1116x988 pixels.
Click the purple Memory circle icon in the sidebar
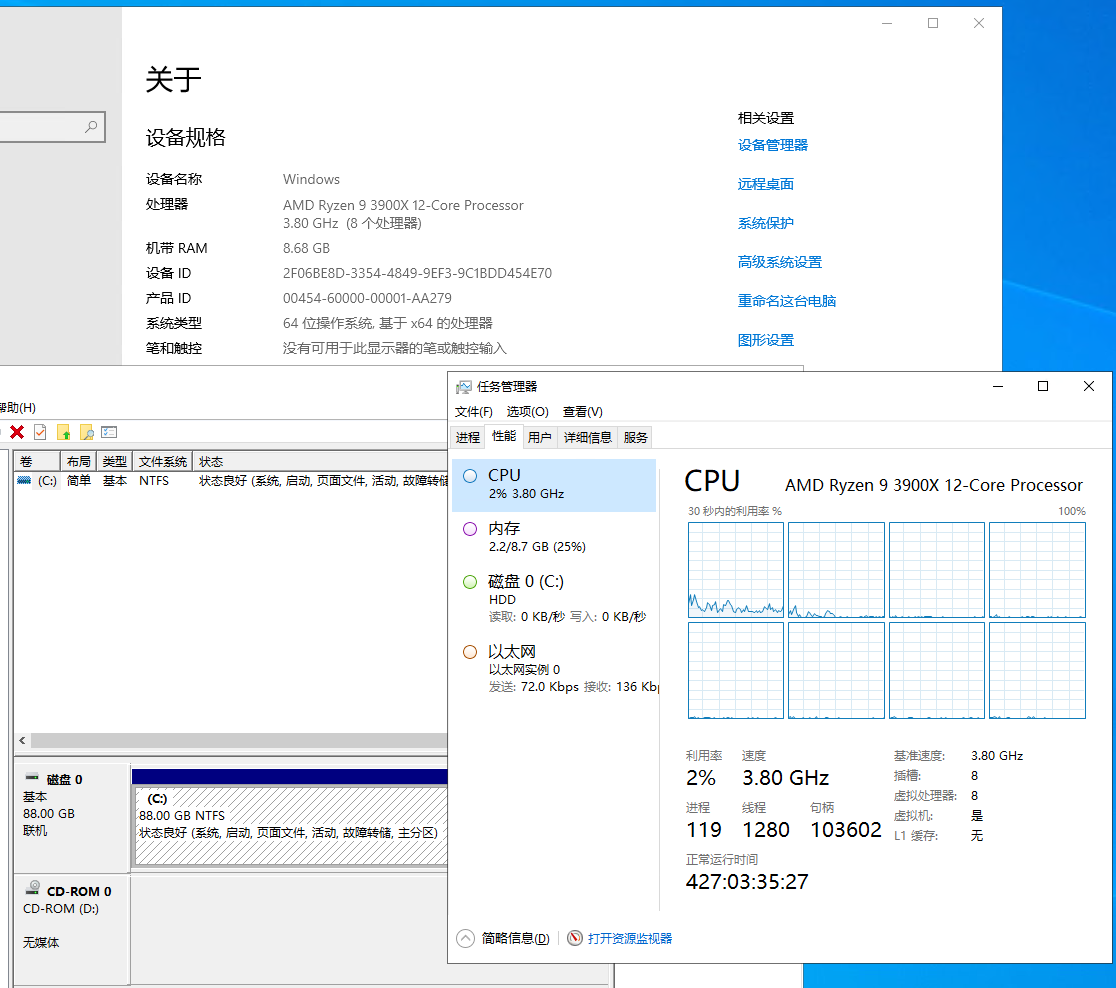470,529
